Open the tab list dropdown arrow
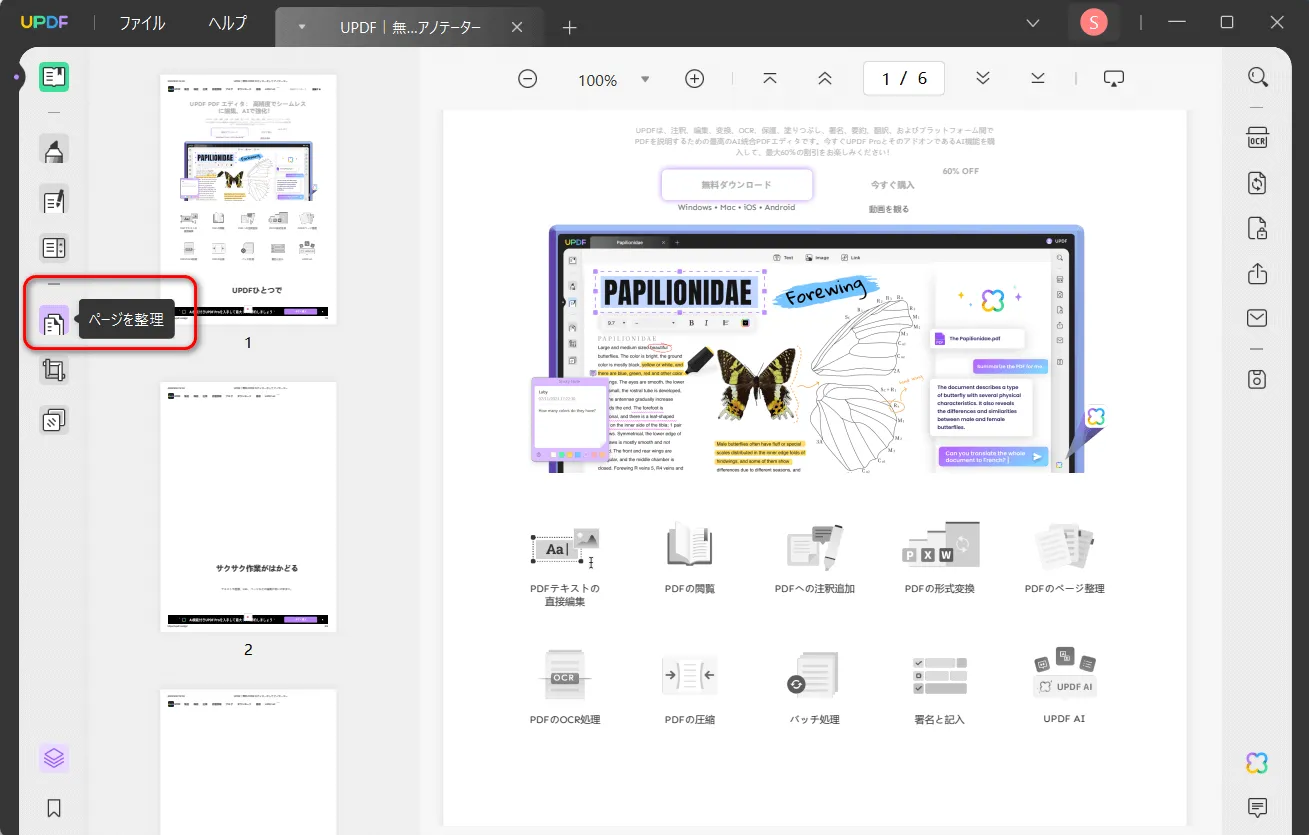Viewport: 1309px width, 835px height. click(x=303, y=27)
